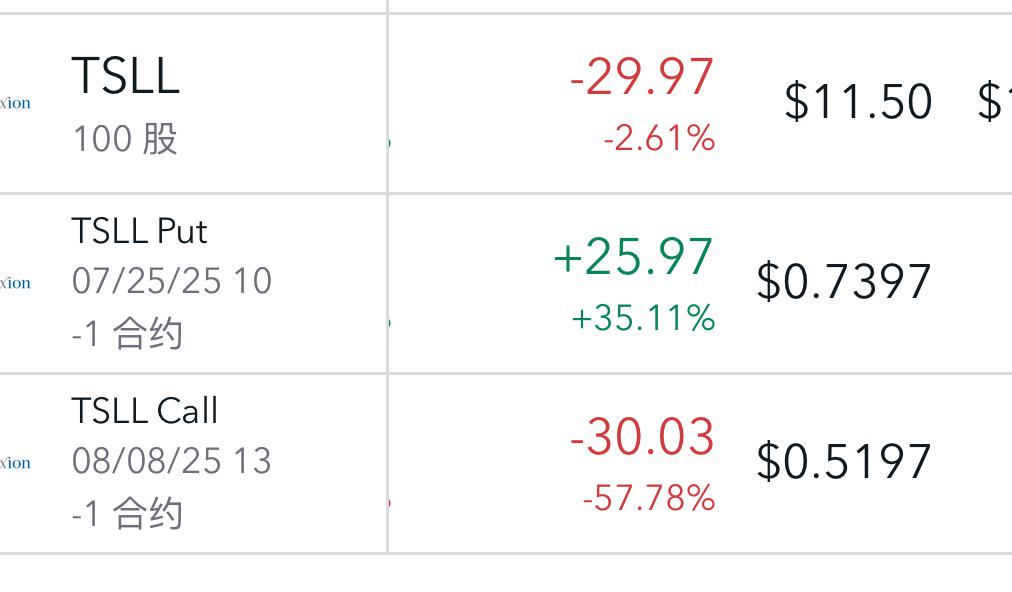Screen dimensions: 1012x592
Task: Open the TSLL stock position
Action: pos(126,76)
